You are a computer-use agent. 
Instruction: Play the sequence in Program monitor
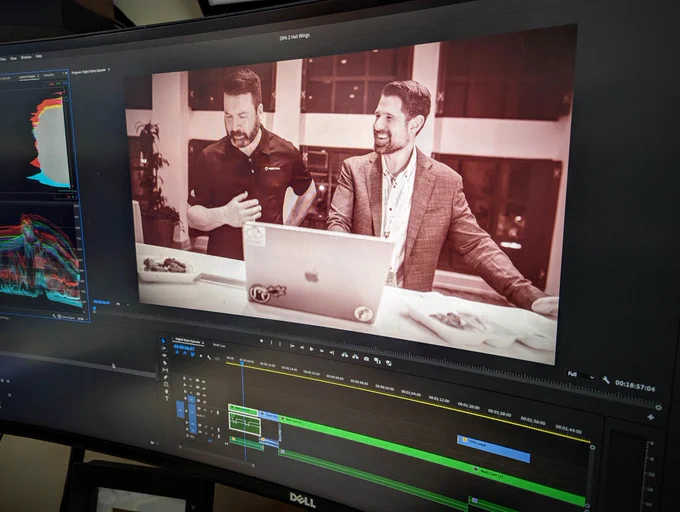click(311, 349)
